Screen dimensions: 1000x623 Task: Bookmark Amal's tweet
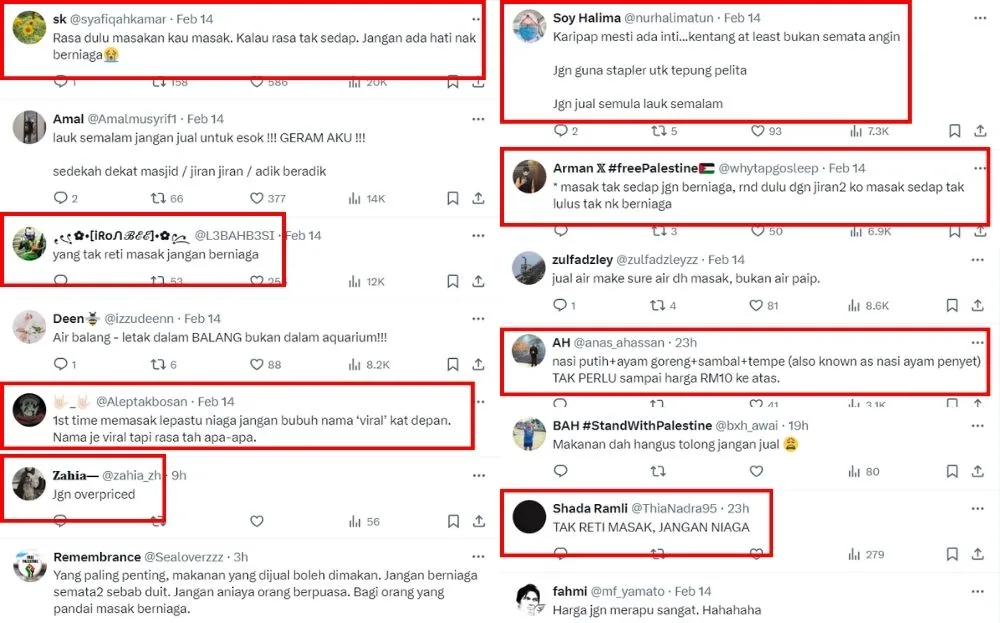[454, 199]
